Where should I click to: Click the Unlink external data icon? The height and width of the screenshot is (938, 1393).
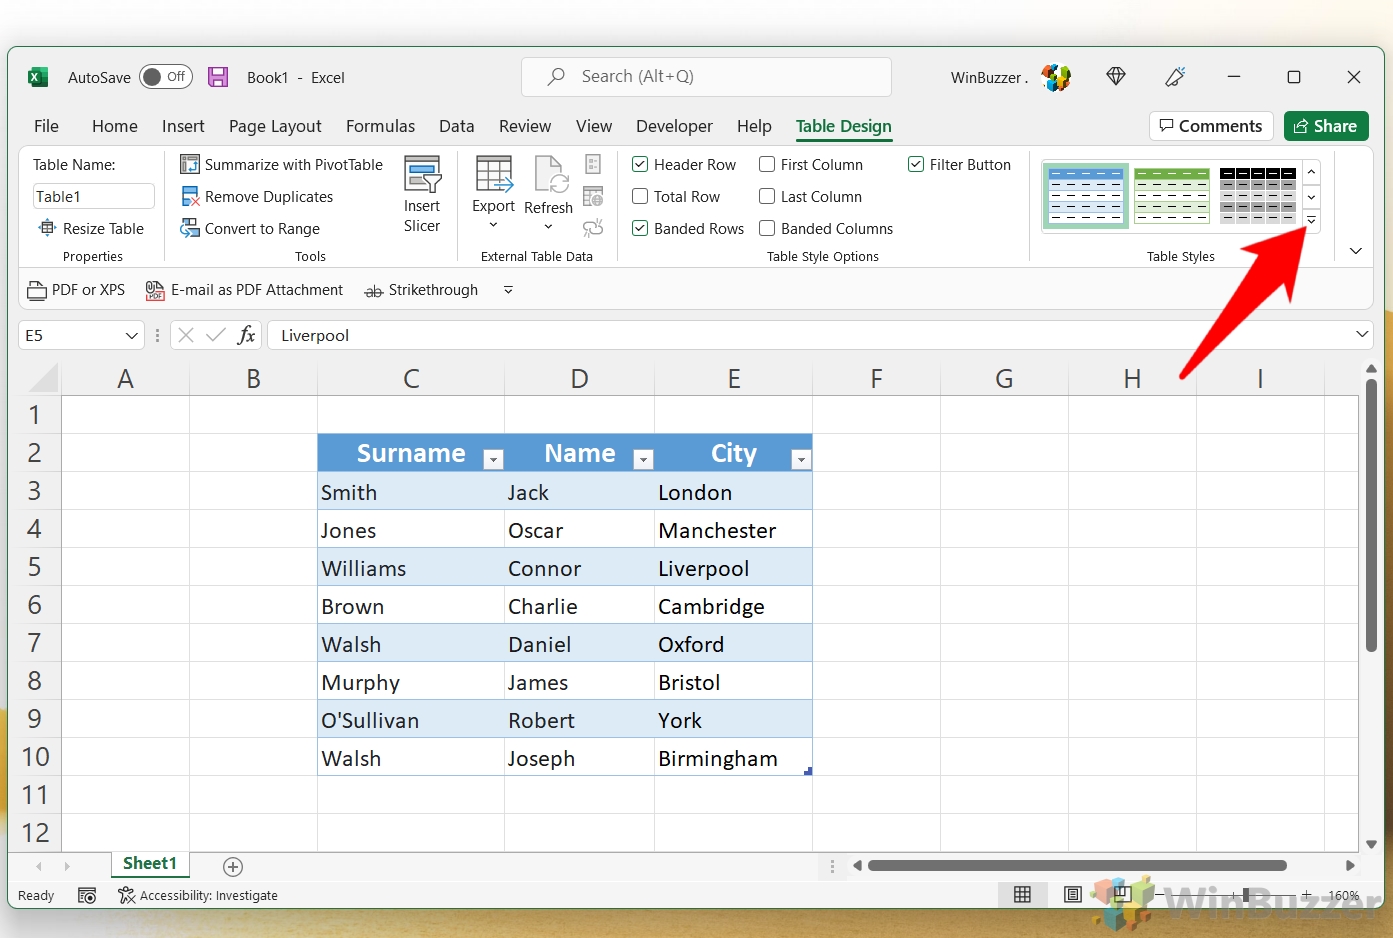point(593,227)
